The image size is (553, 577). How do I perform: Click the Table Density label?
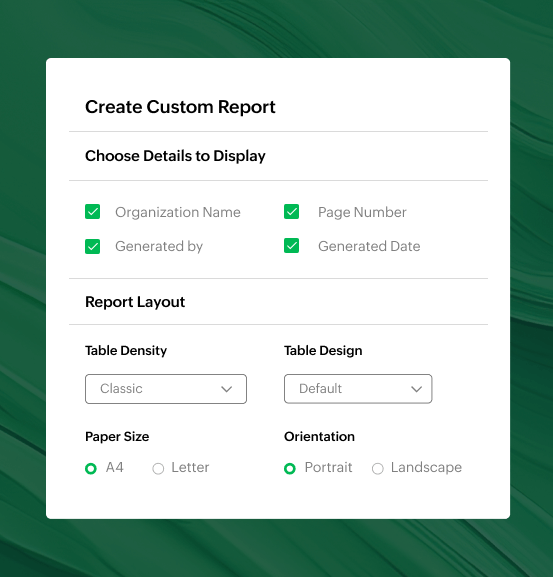126,351
